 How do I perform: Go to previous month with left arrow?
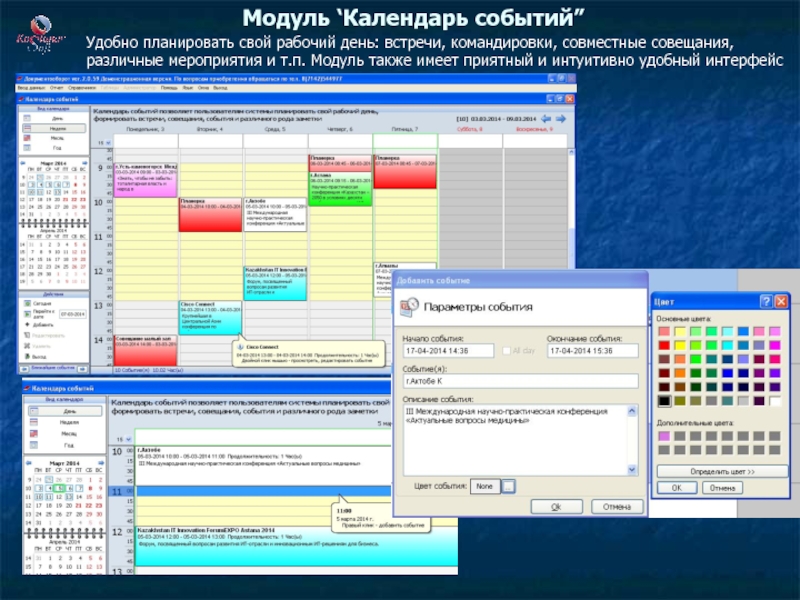coord(23,160)
